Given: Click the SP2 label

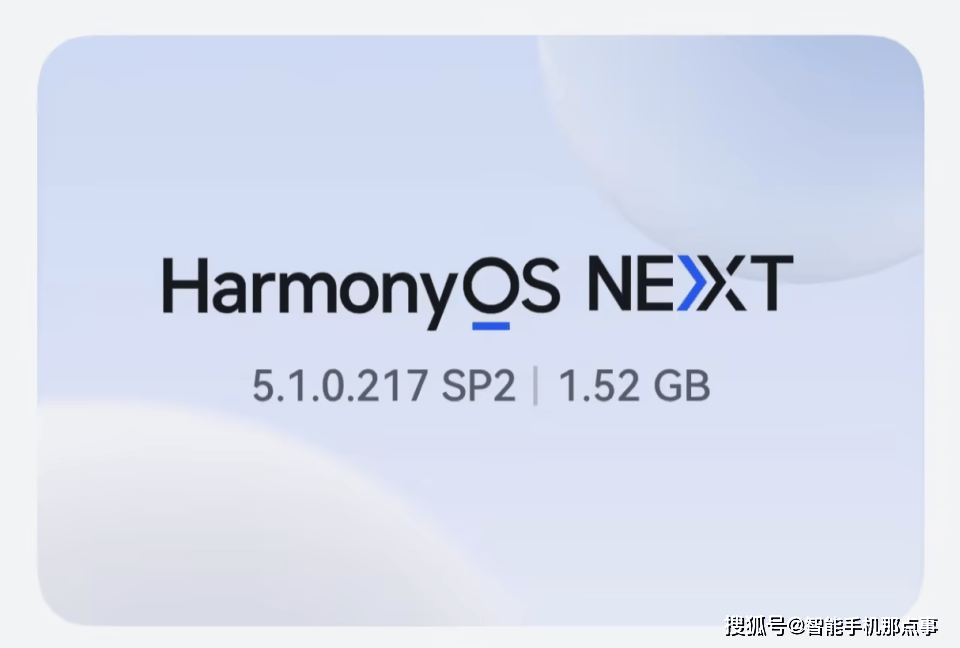Looking at the screenshot, I should (x=479, y=386).
